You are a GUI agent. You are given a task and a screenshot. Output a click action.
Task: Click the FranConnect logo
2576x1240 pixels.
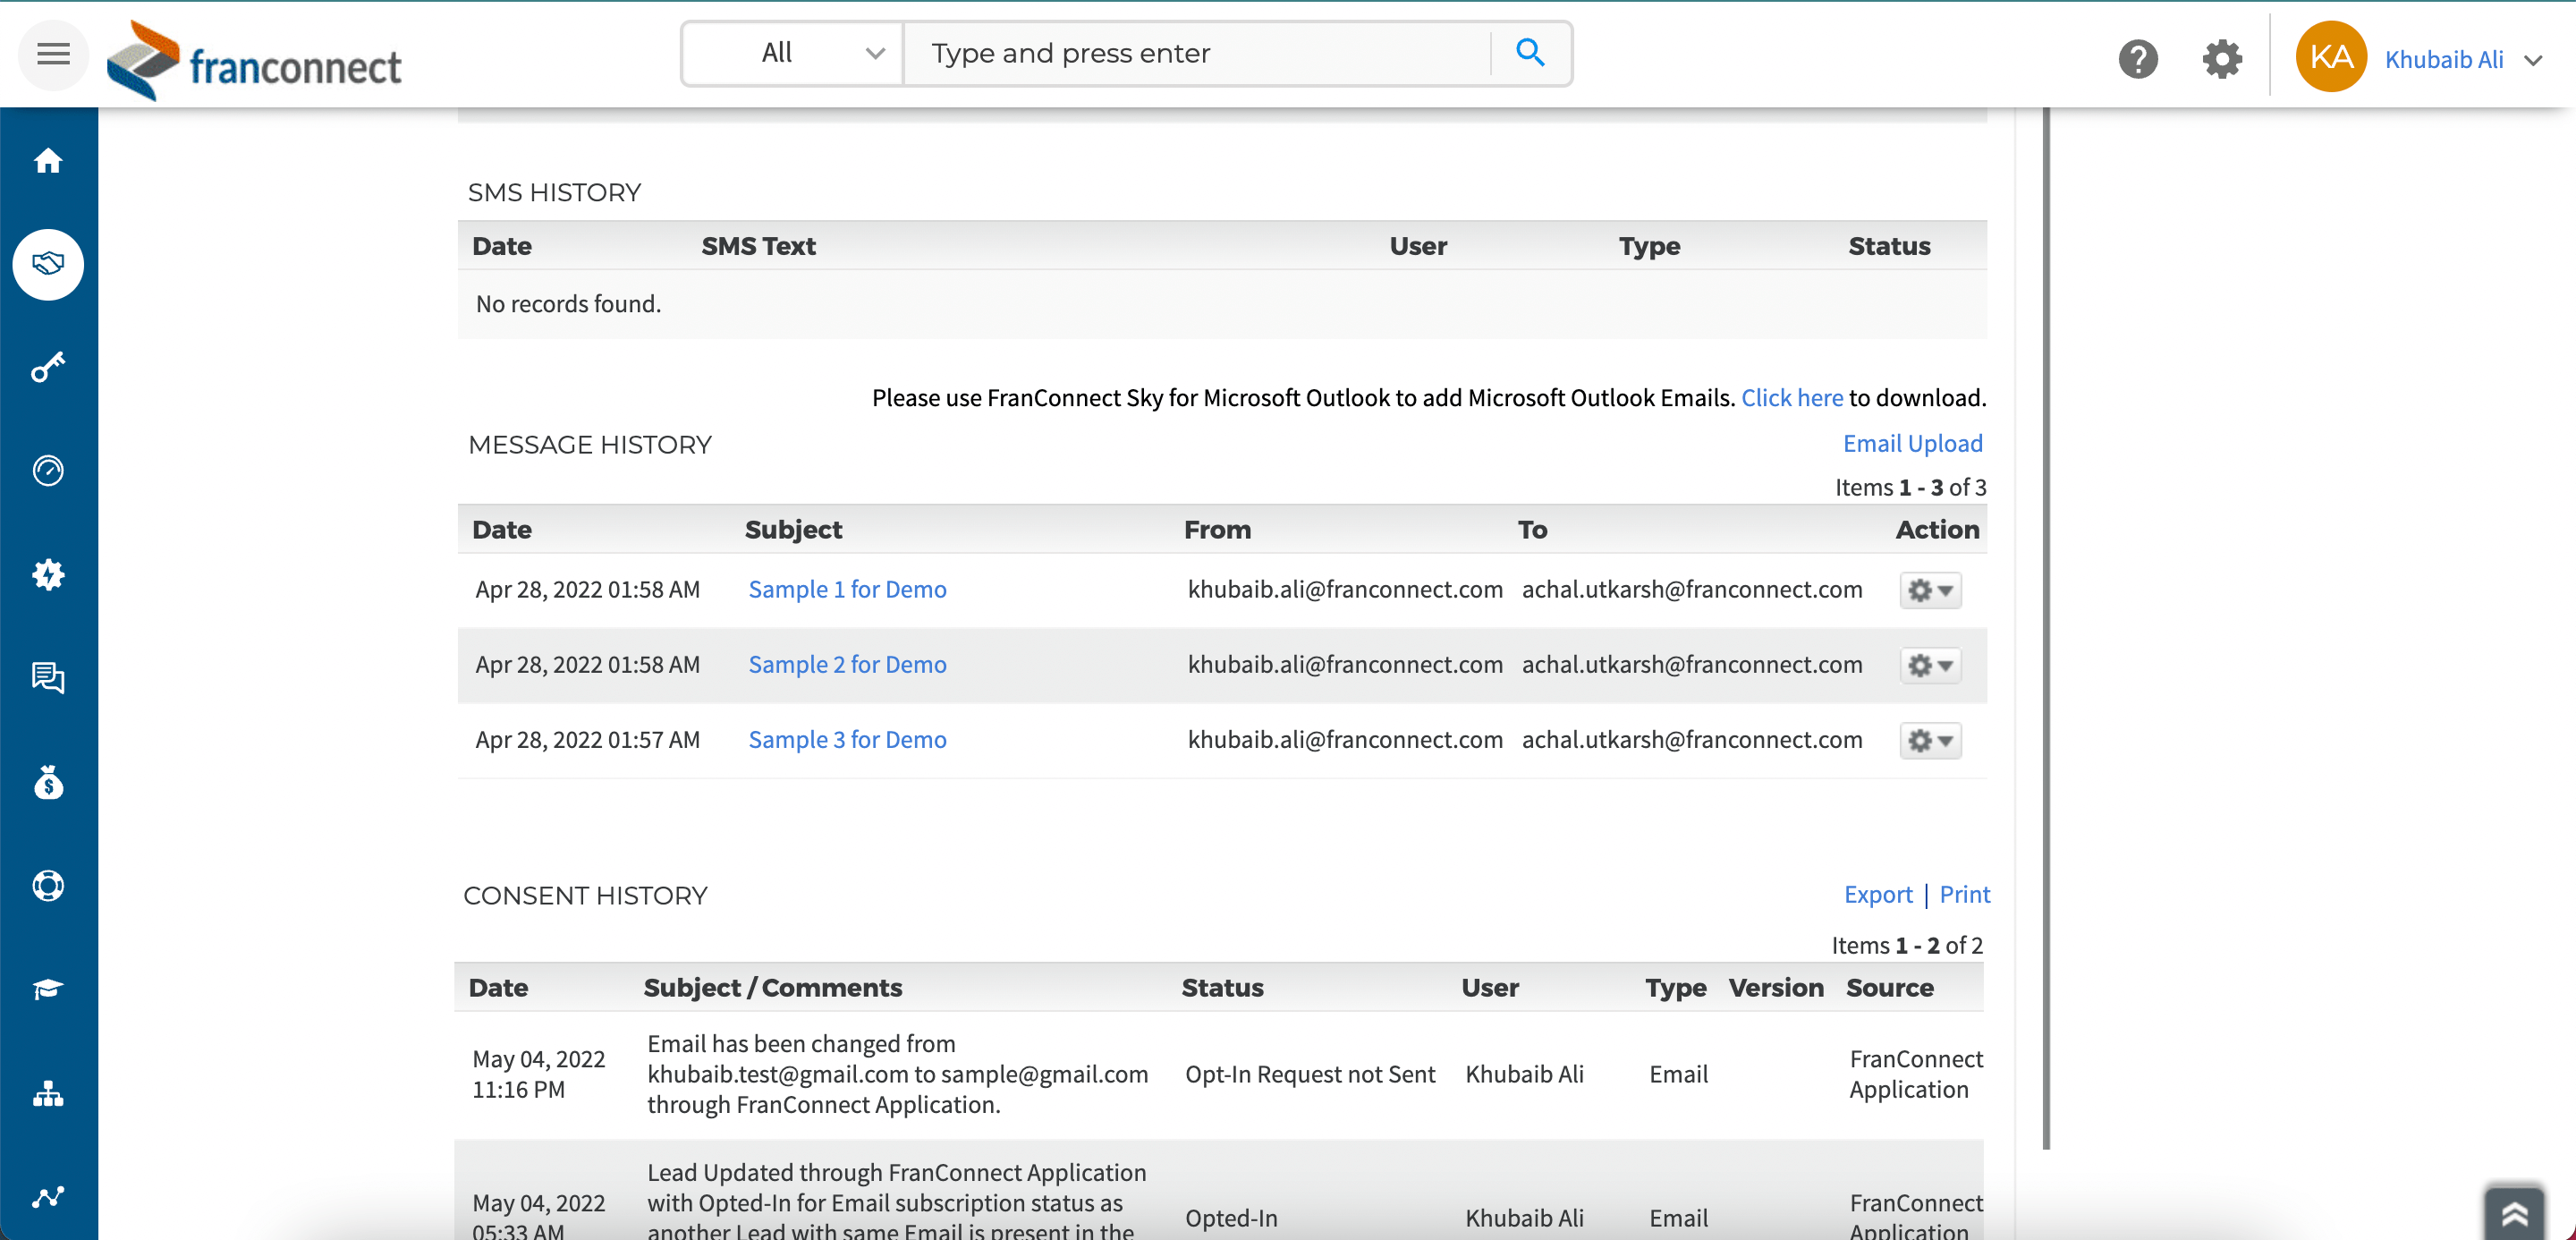[254, 60]
